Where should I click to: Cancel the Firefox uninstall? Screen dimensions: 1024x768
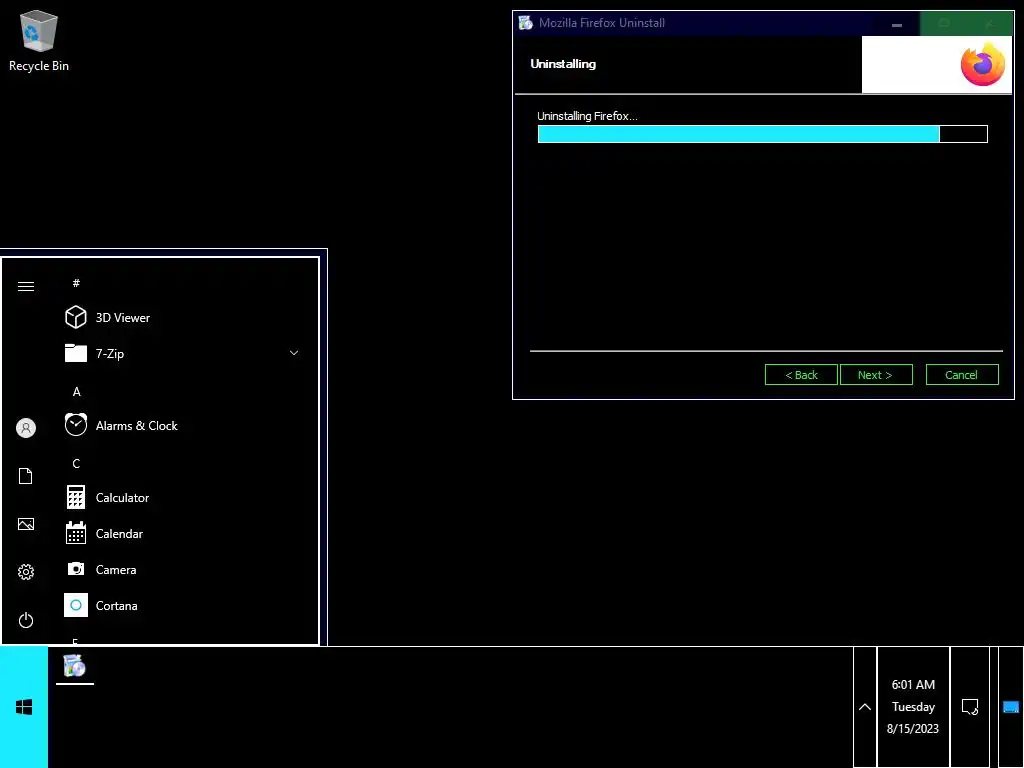point(962,375)
